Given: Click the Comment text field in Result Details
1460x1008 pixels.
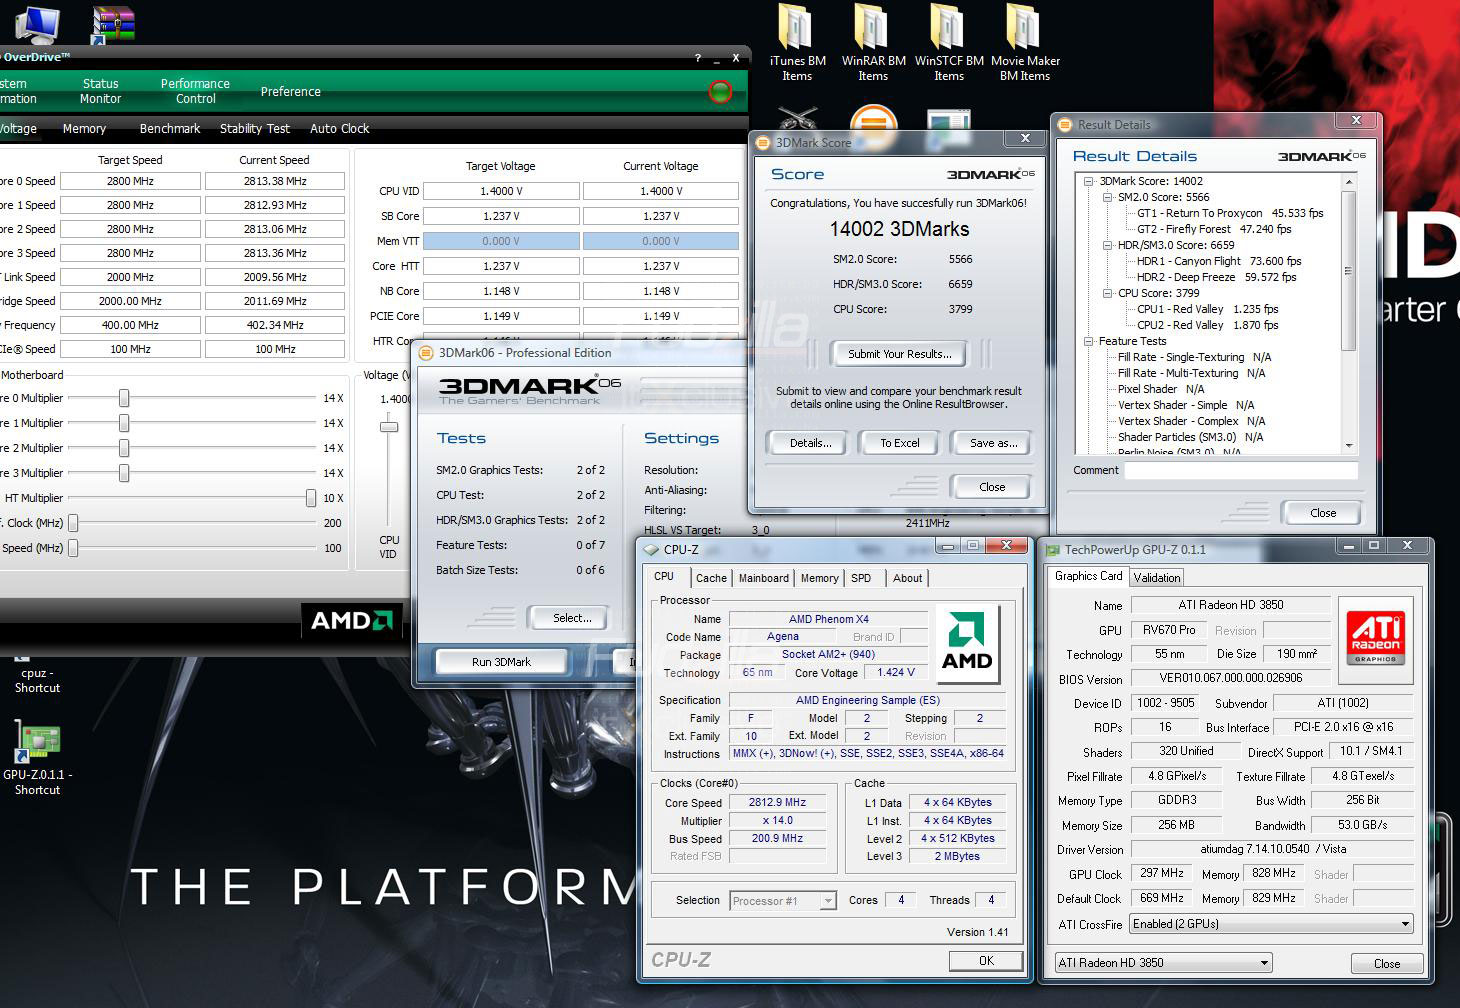Looking at the screenshot, I should (x=1240, y=470).
